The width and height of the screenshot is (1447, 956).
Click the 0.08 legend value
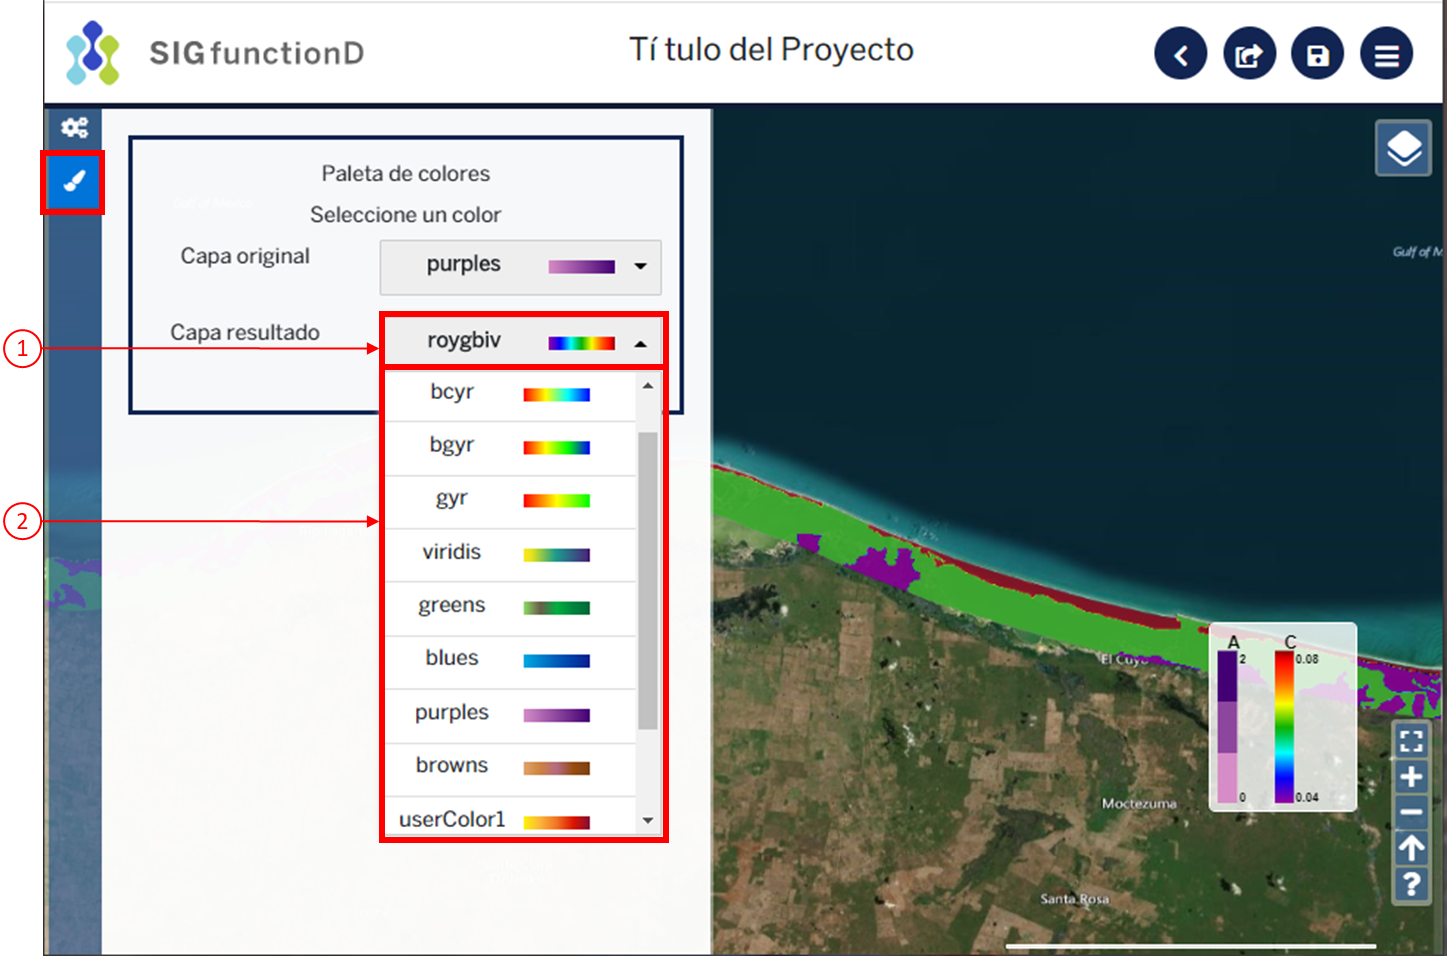click(1307, 659)
